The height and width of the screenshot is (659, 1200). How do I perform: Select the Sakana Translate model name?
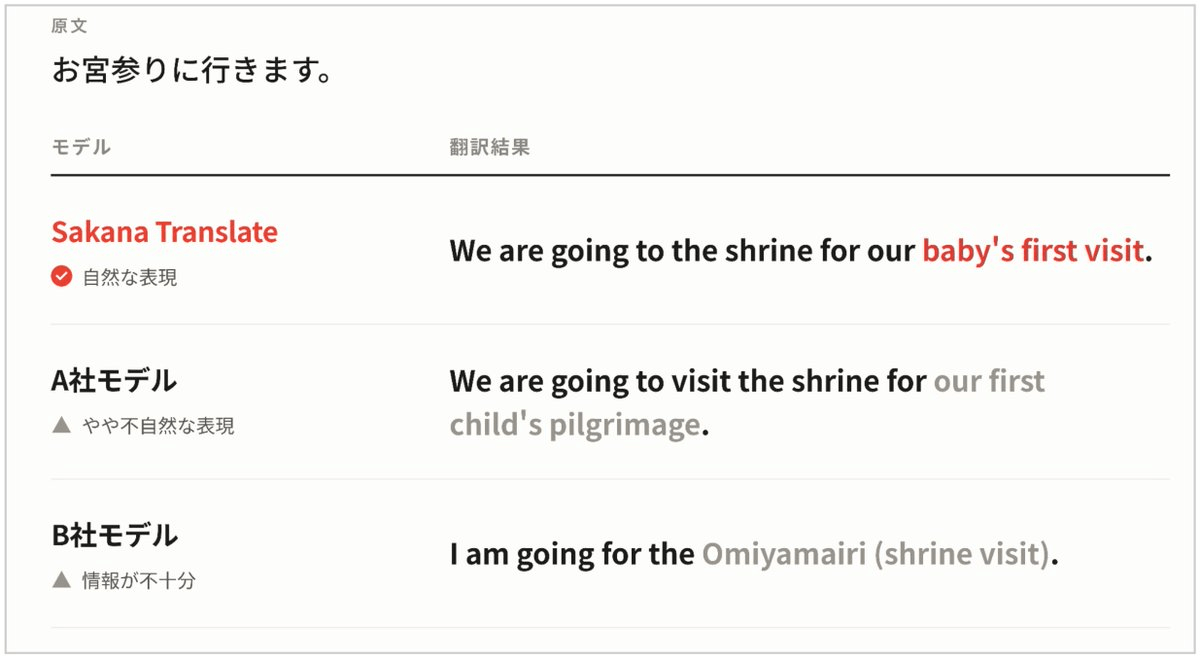tap(164, 232)
